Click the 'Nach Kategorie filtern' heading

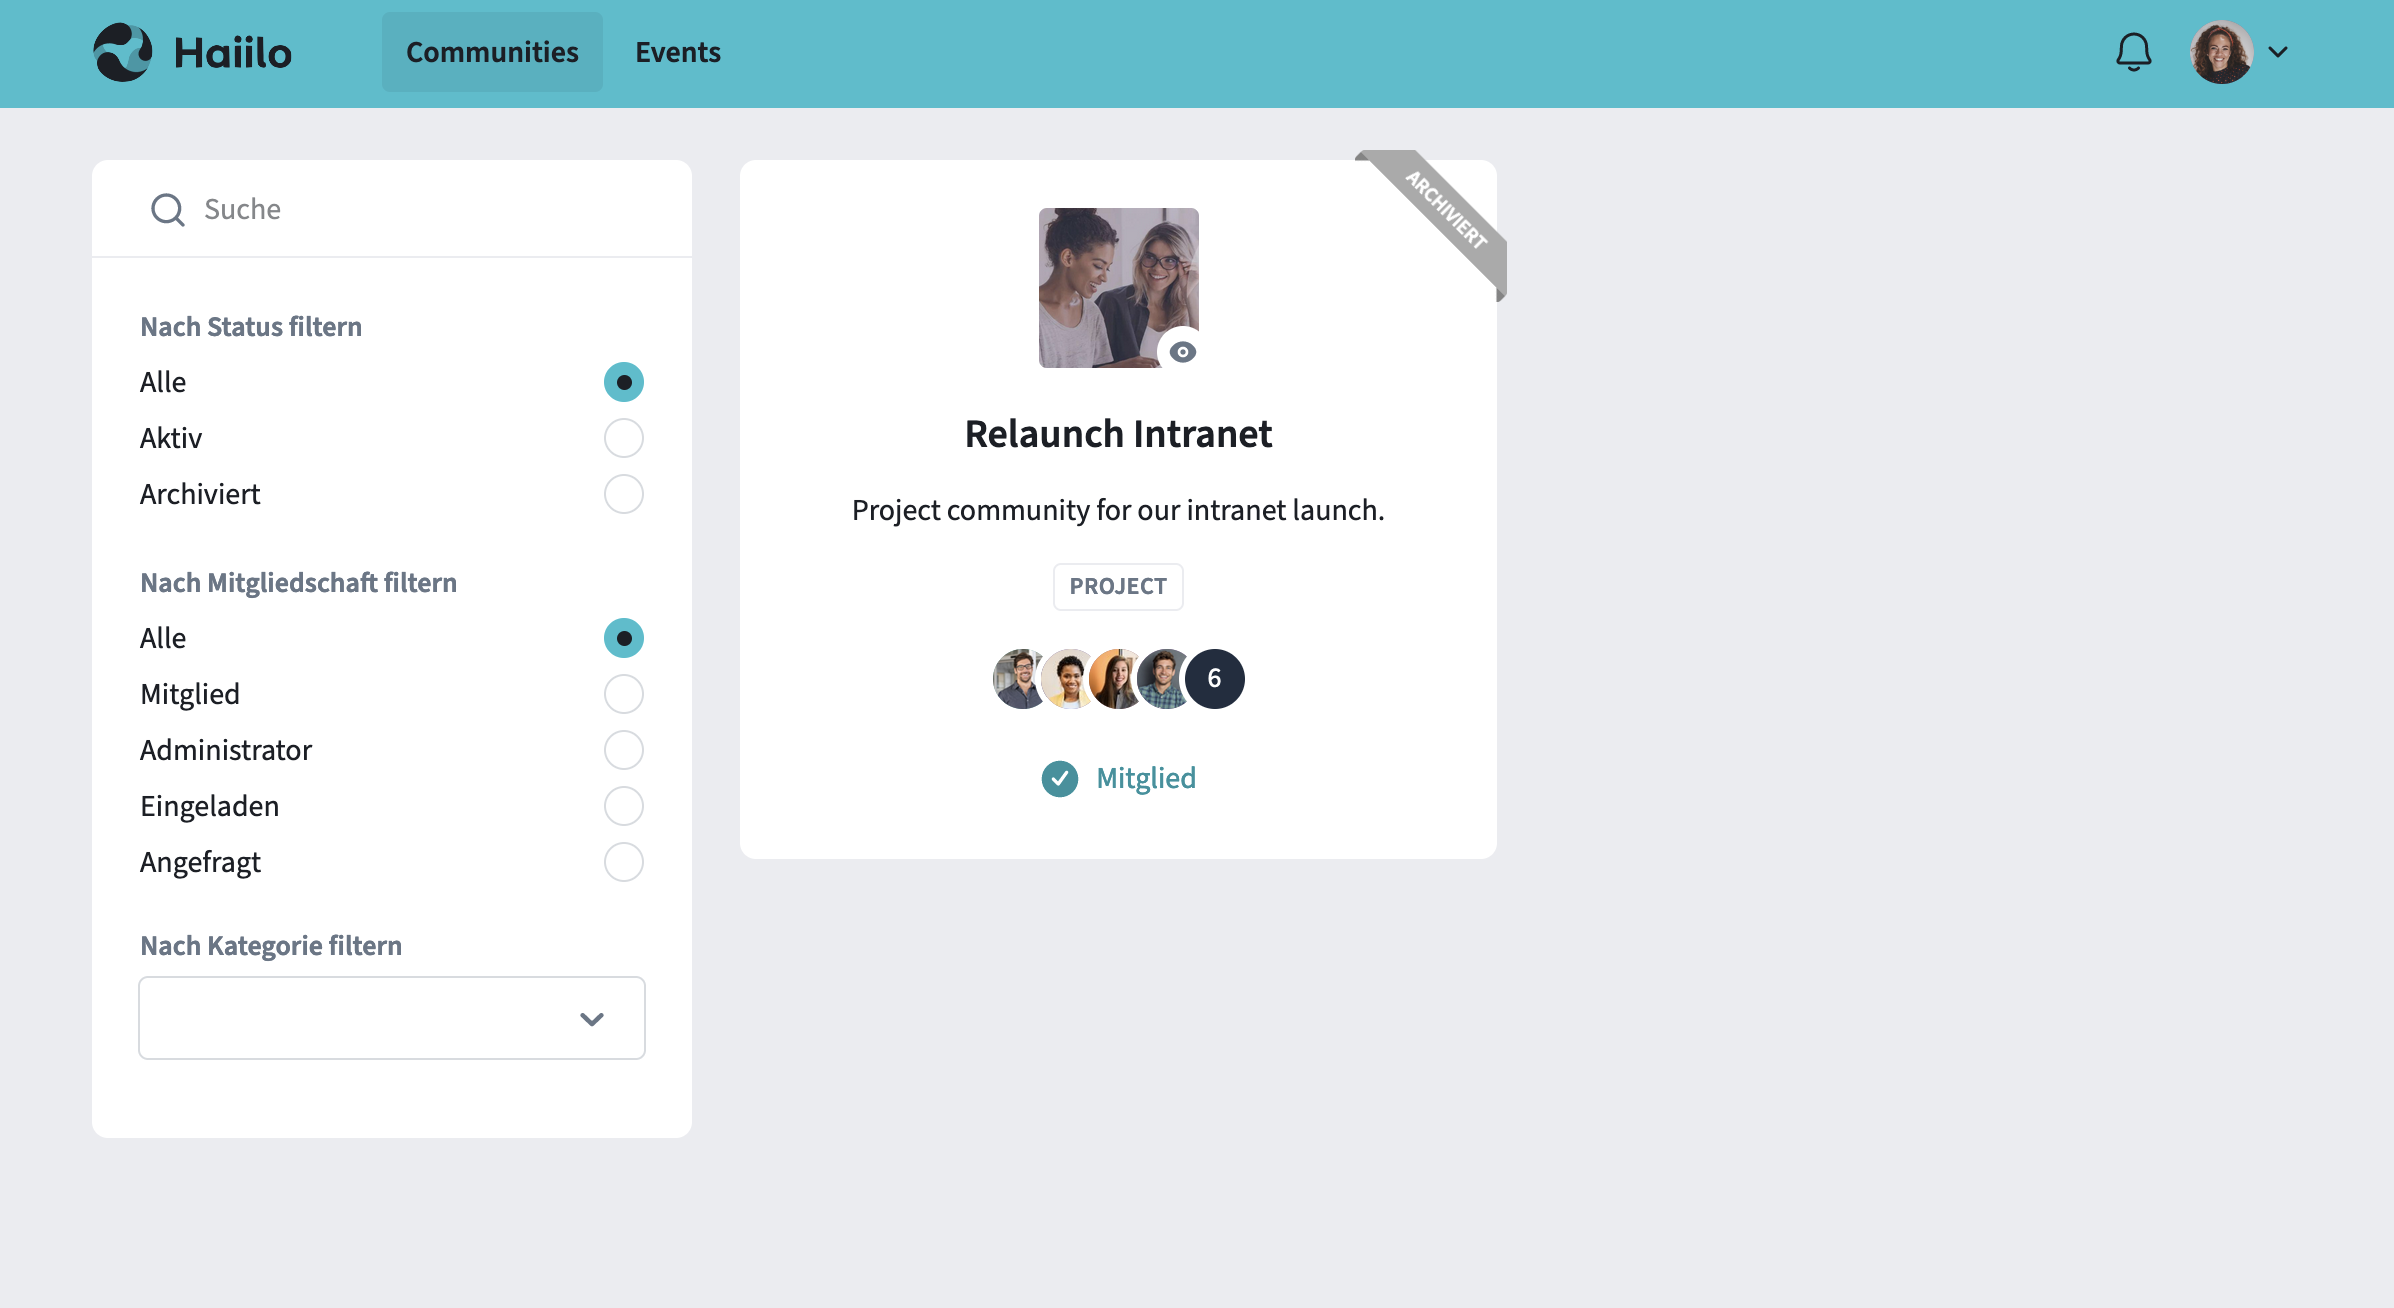pos(271,946)
